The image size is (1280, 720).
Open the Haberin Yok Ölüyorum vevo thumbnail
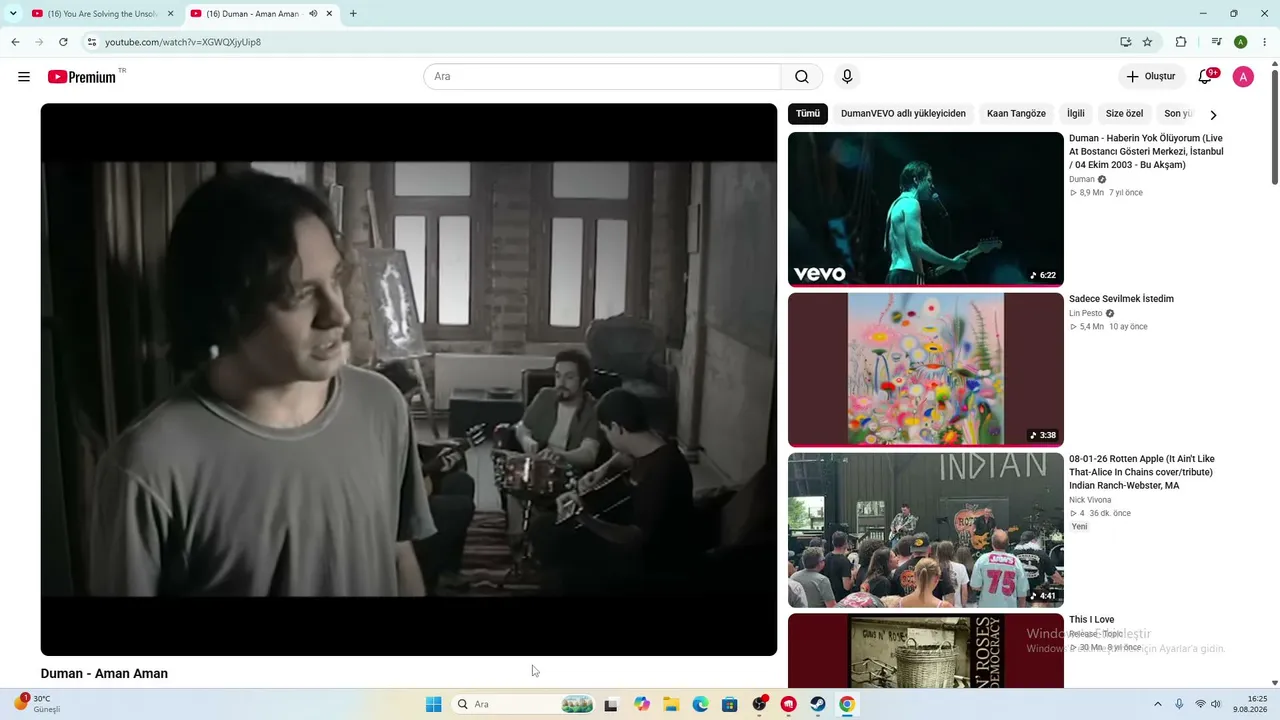[x=926, y=209]
